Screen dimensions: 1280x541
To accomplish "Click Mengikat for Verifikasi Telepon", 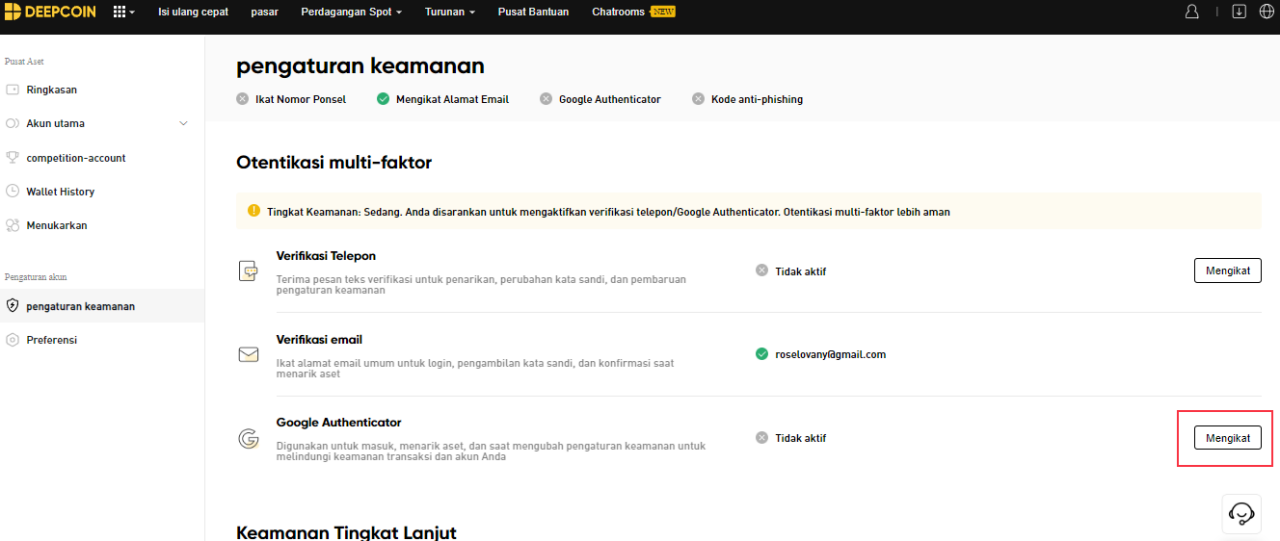I will 1228,270.
